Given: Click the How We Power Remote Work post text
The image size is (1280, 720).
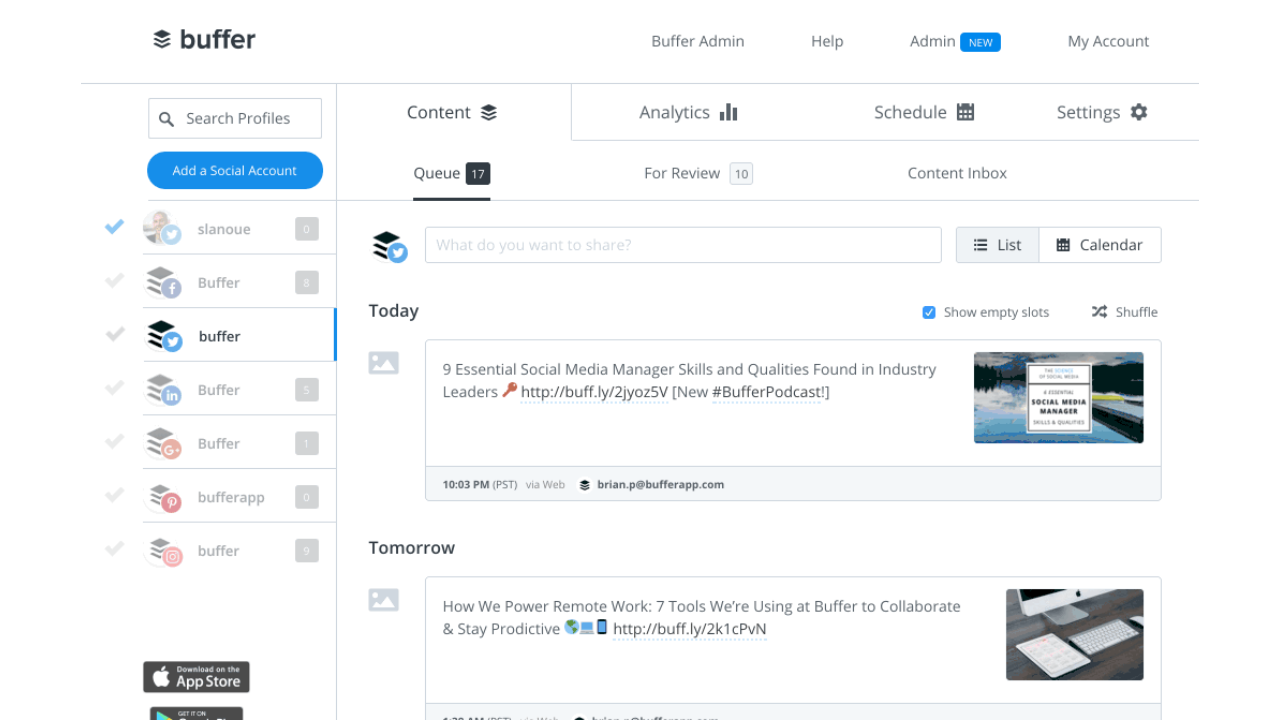Looking at the screenshot, I should pos(702,617).
